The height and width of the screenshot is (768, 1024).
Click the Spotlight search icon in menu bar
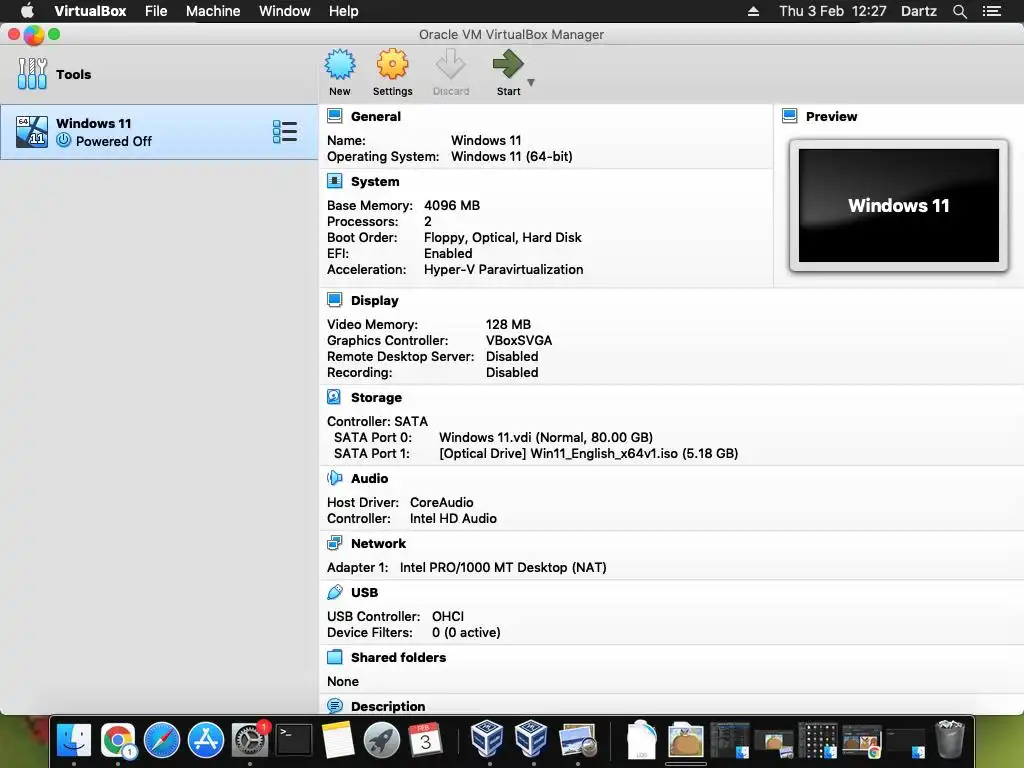click(959, 11)
